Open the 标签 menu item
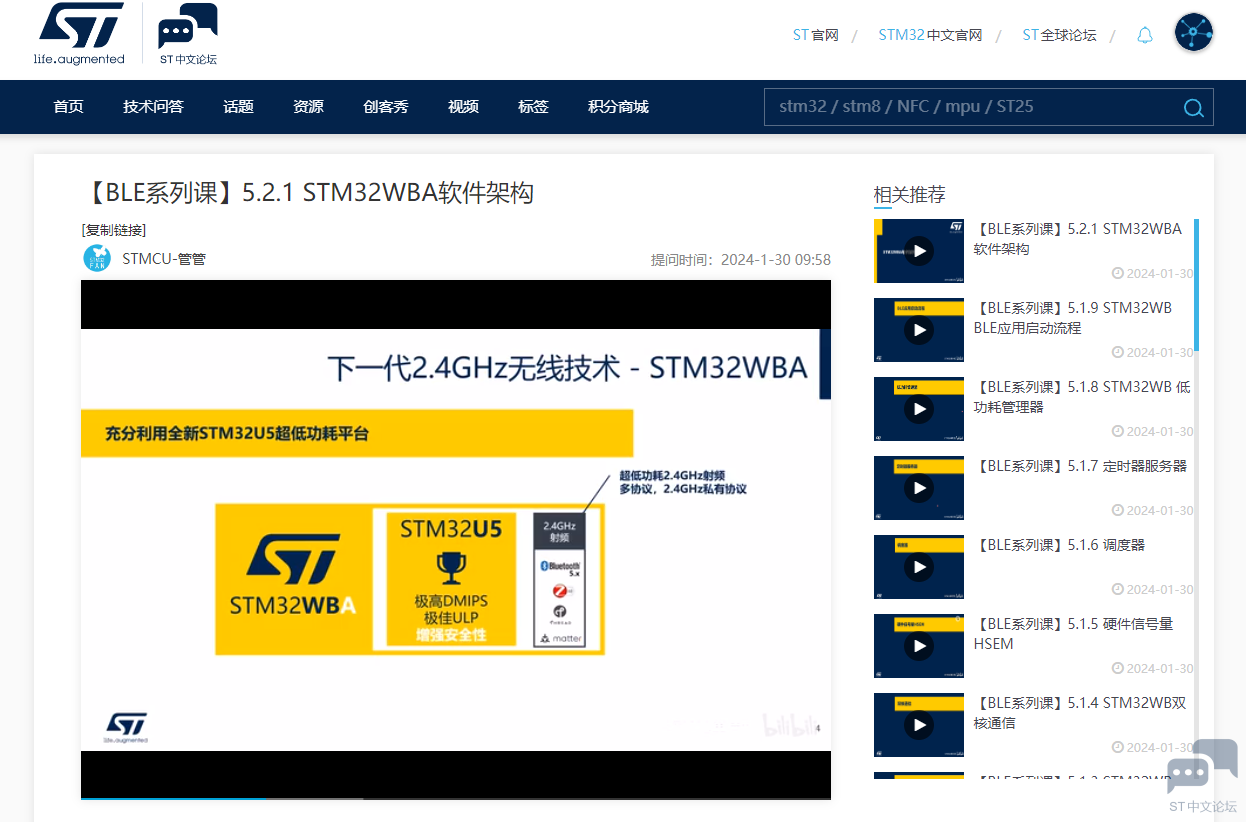 tap(533, 107)
